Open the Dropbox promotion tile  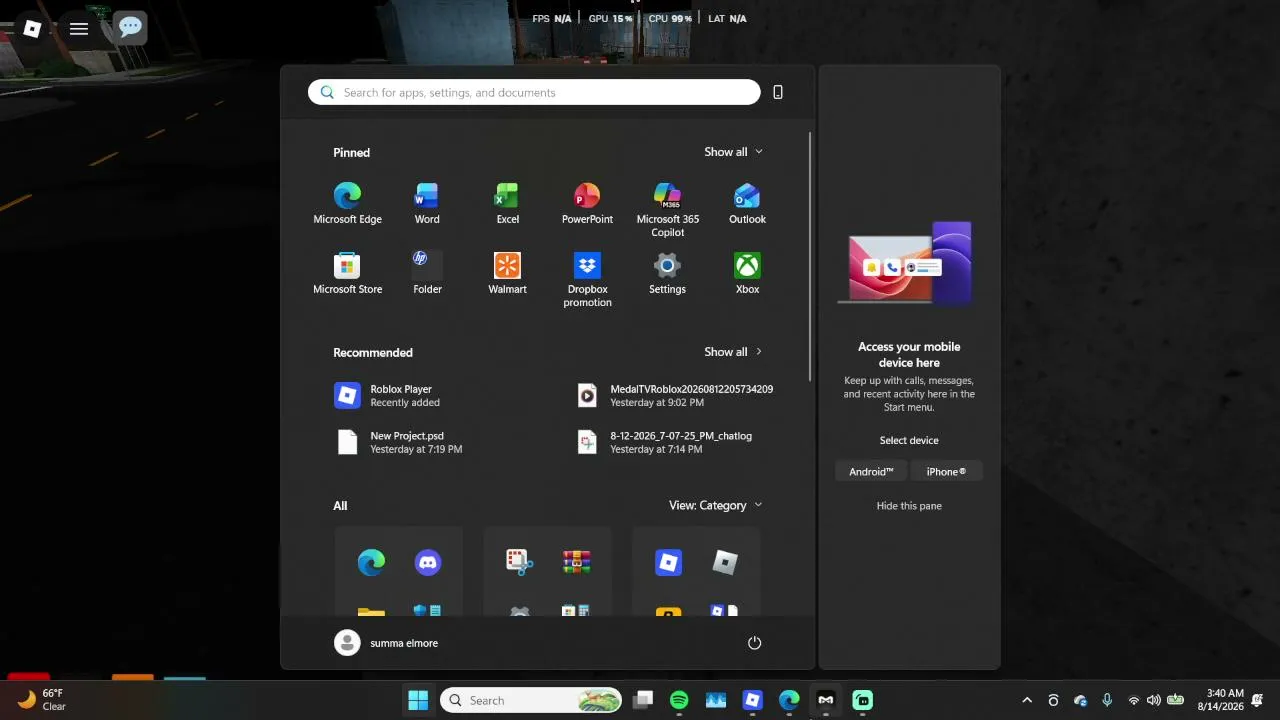pos(587,280)
